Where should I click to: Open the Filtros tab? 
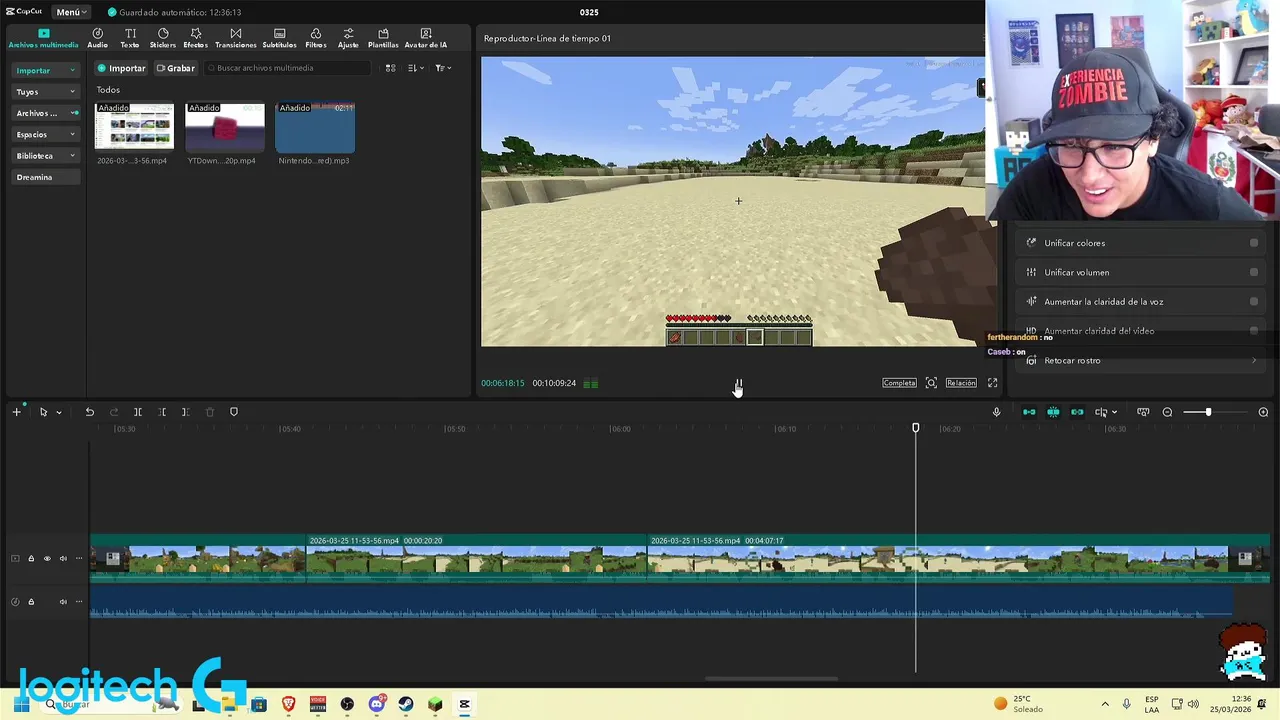pos(316,38)
